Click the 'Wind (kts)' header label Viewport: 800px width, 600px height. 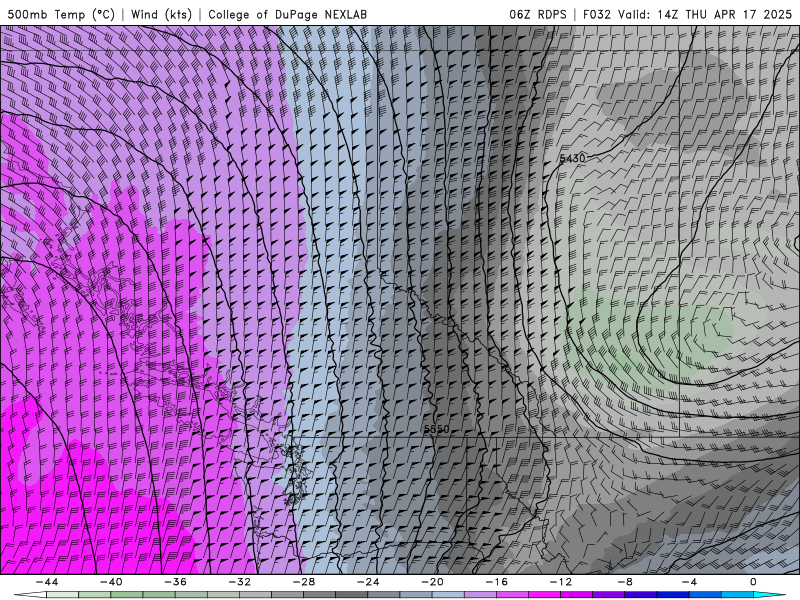click(161, 14)
